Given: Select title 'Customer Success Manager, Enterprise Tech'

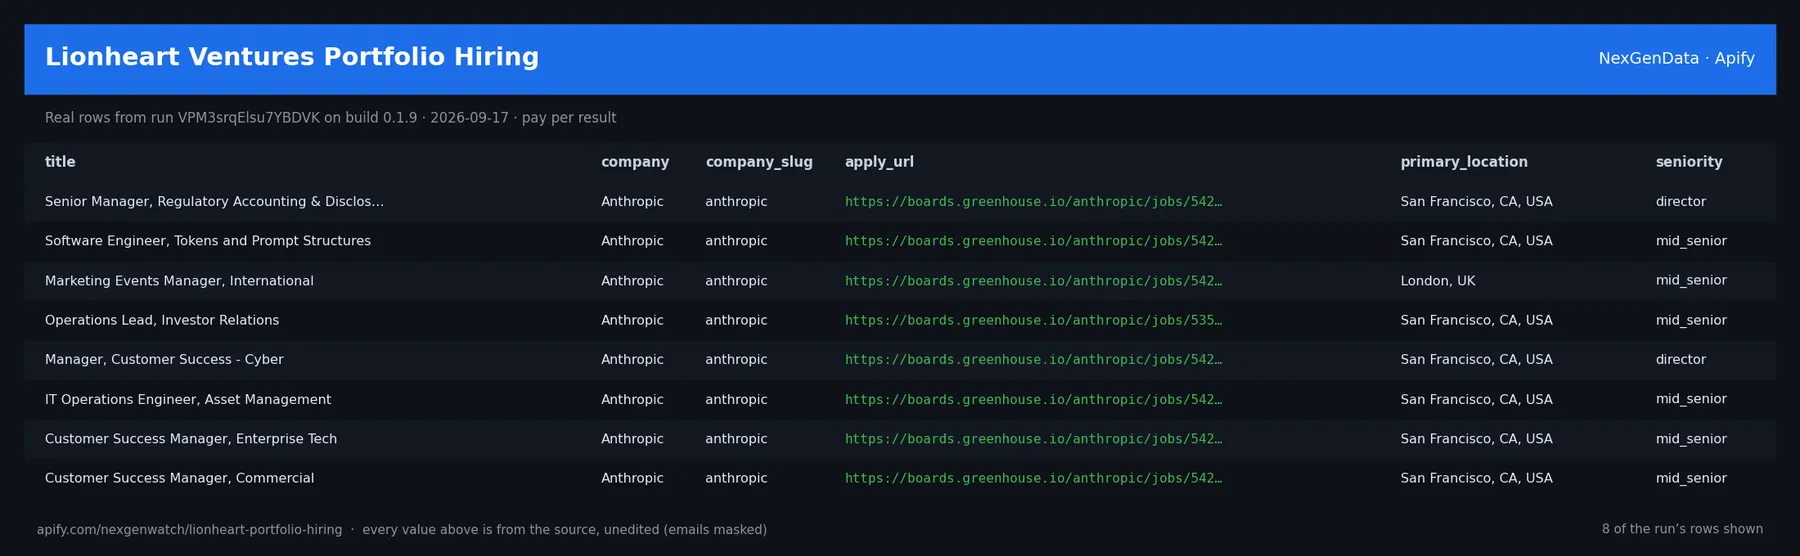Looking at the screenshot, I should (x=191, y=439).
